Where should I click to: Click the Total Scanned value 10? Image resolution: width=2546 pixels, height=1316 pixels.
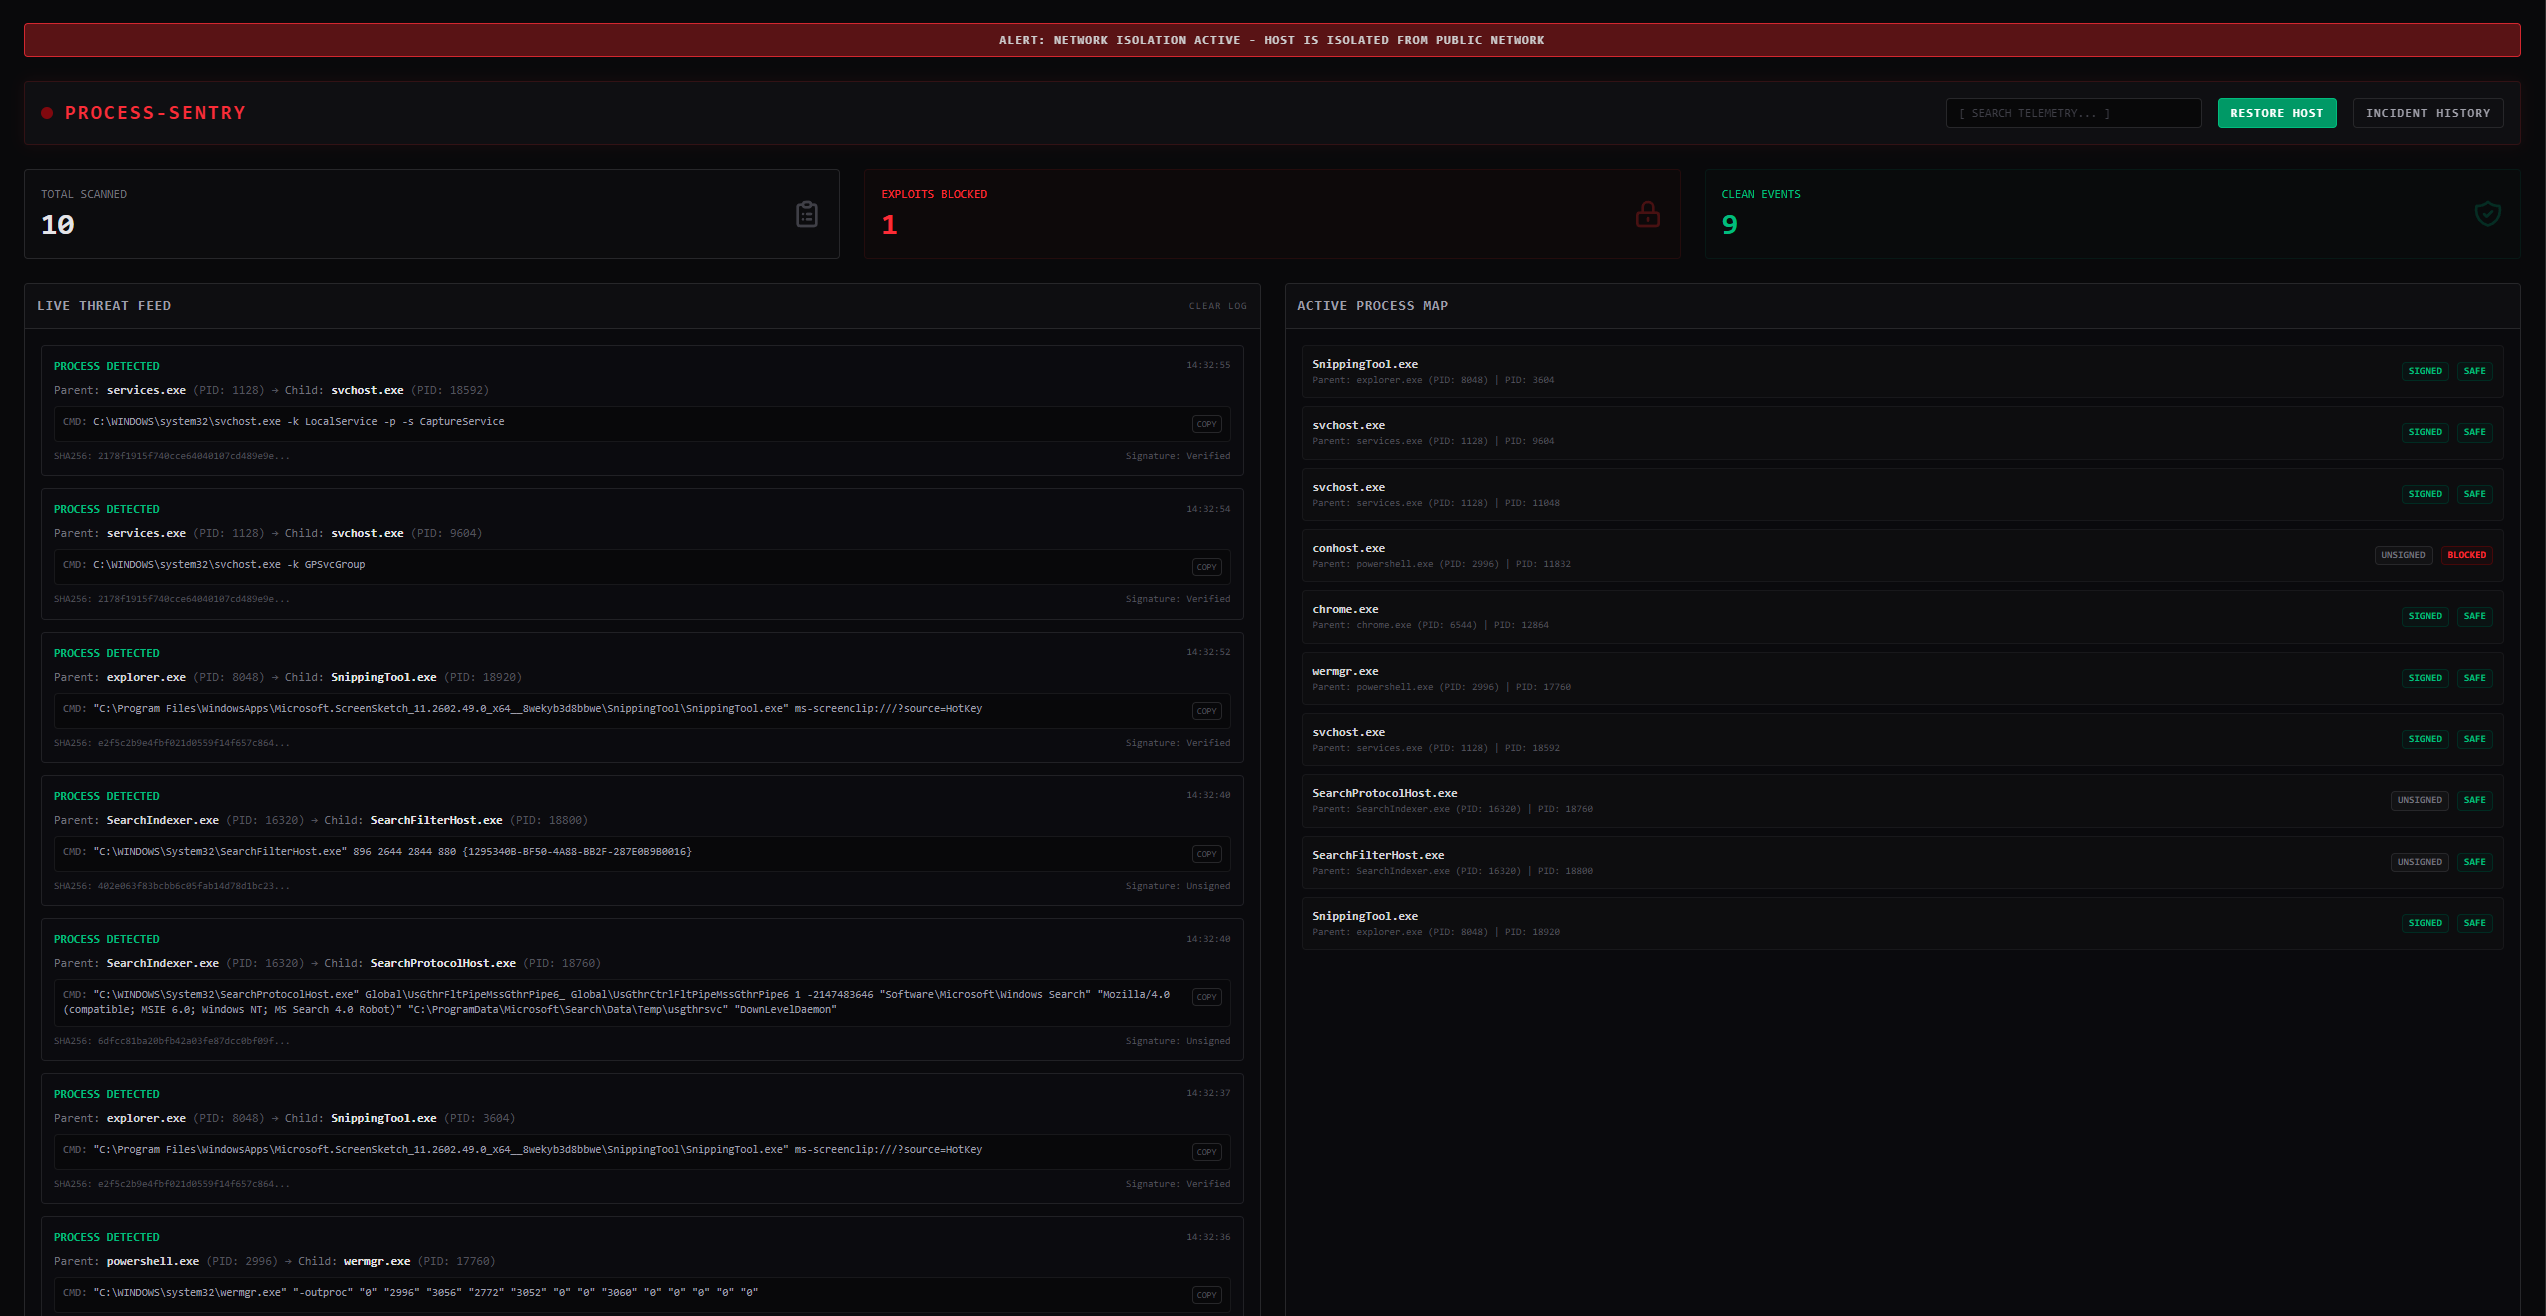58,225
